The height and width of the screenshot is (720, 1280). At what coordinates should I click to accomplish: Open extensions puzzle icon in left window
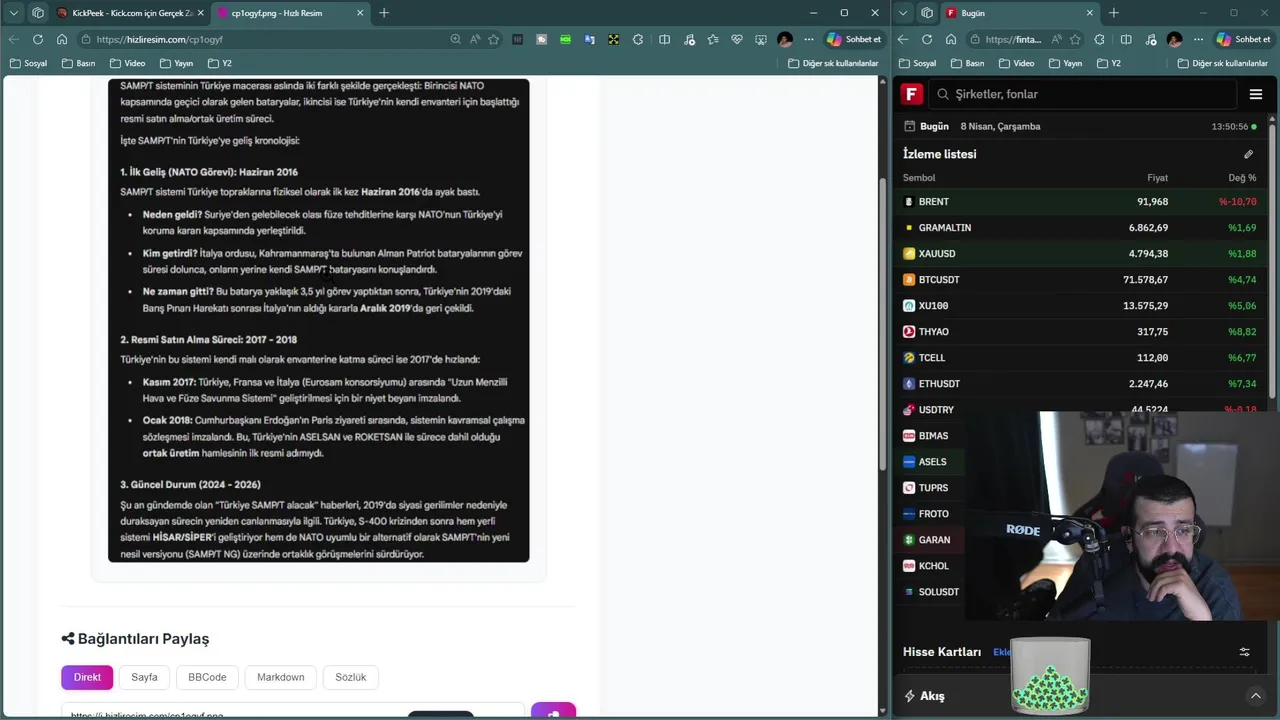[x=638, y=39]
